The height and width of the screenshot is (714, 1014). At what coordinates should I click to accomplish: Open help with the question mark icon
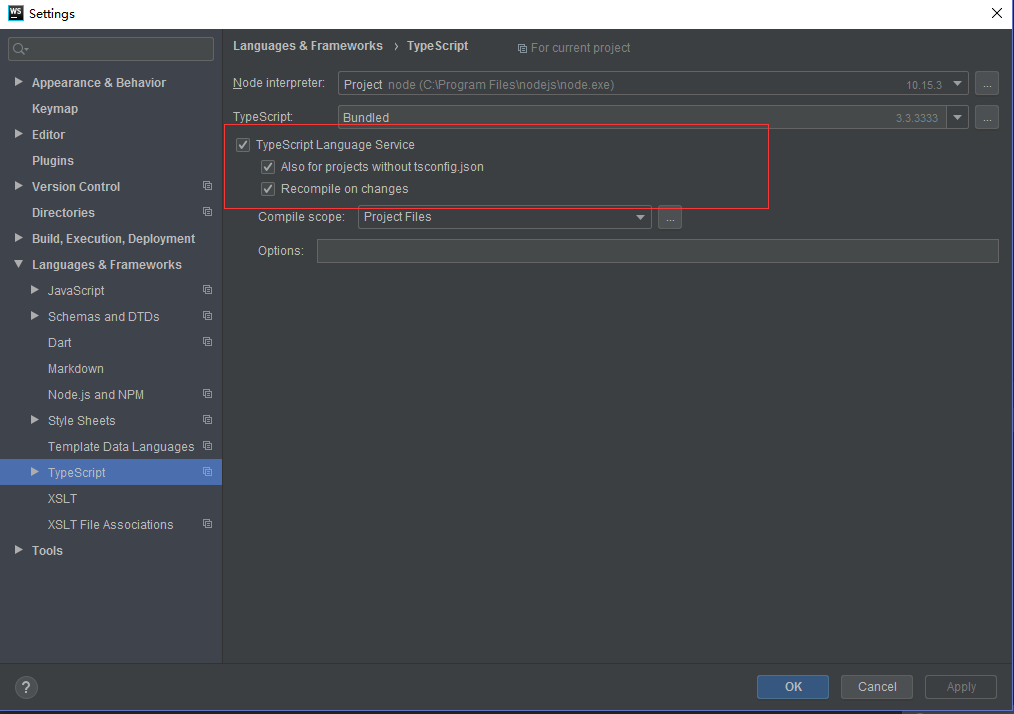26,687
